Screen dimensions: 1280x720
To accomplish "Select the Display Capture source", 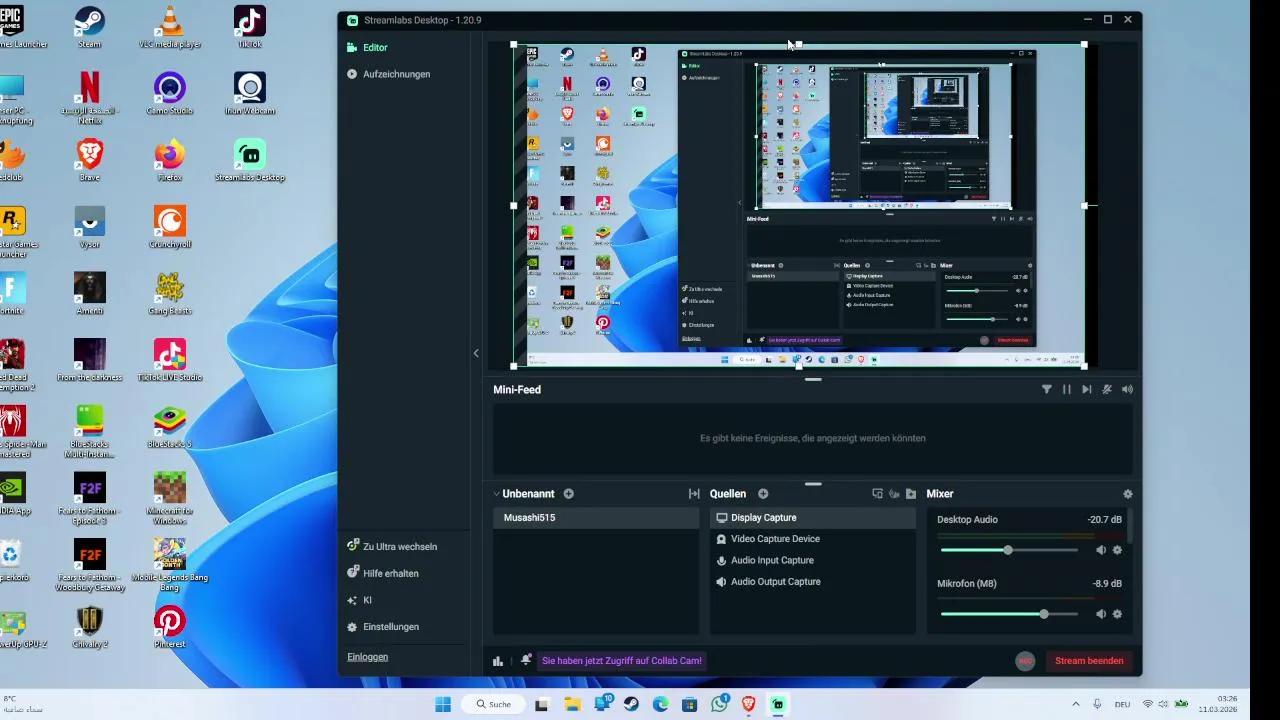I will point(813,518).
